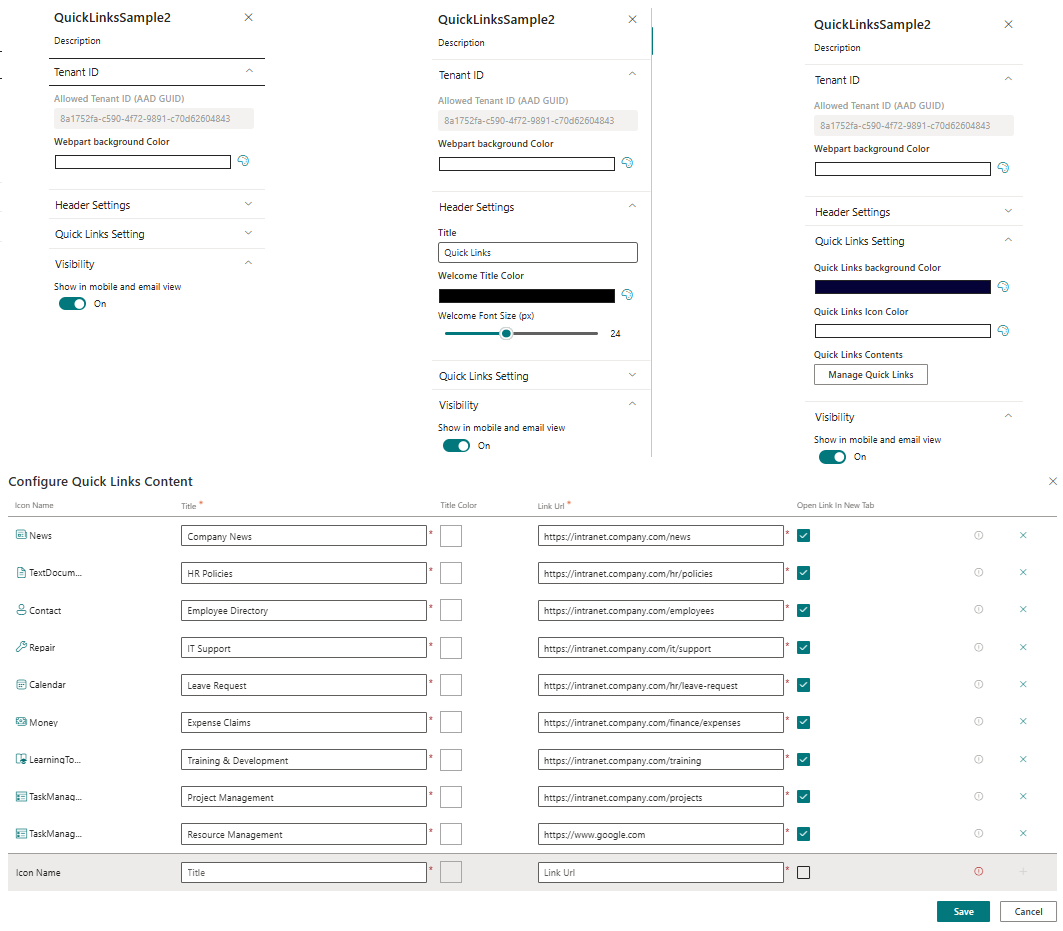Click the Calendar icon for Leave Request
Viewport: 1063px width, 931px height.
(20, 685)
